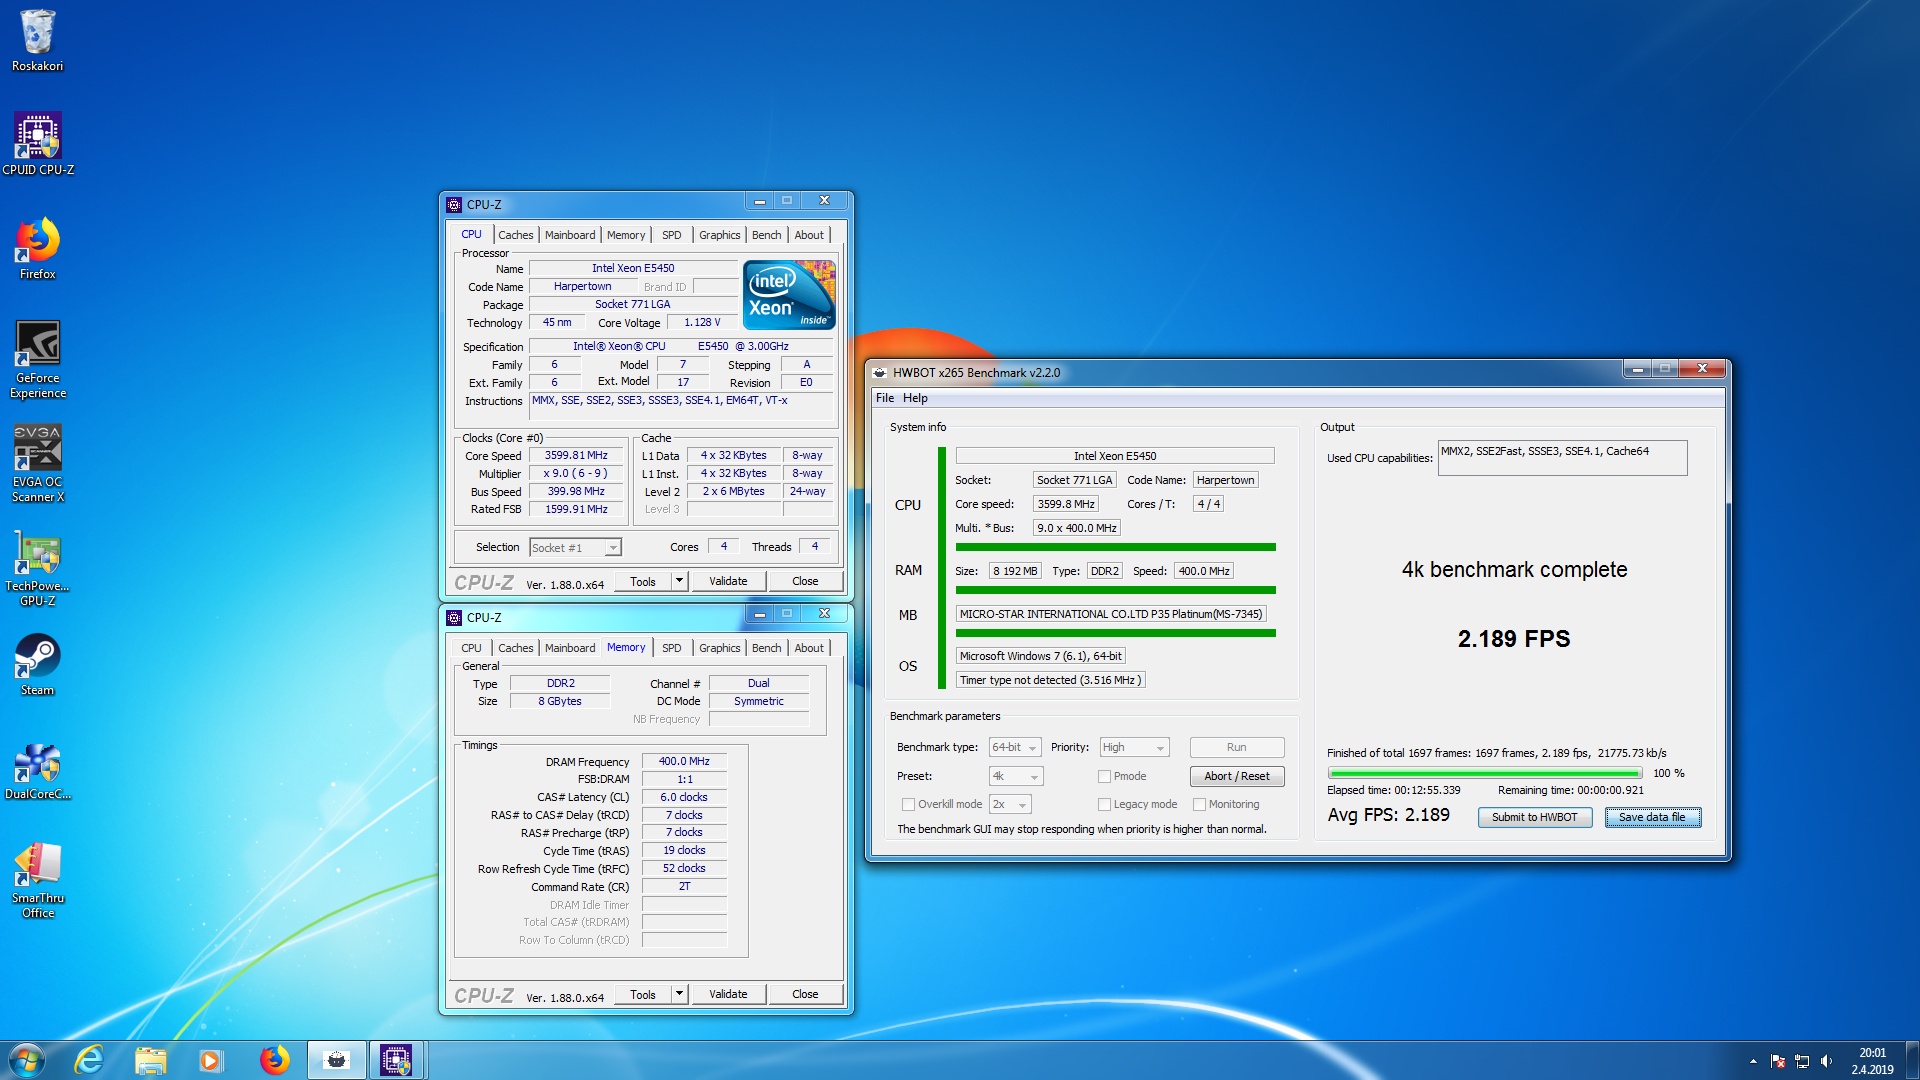
Task: Switch to Bench tab in top CPU-Z
Action: click(767, 235)
